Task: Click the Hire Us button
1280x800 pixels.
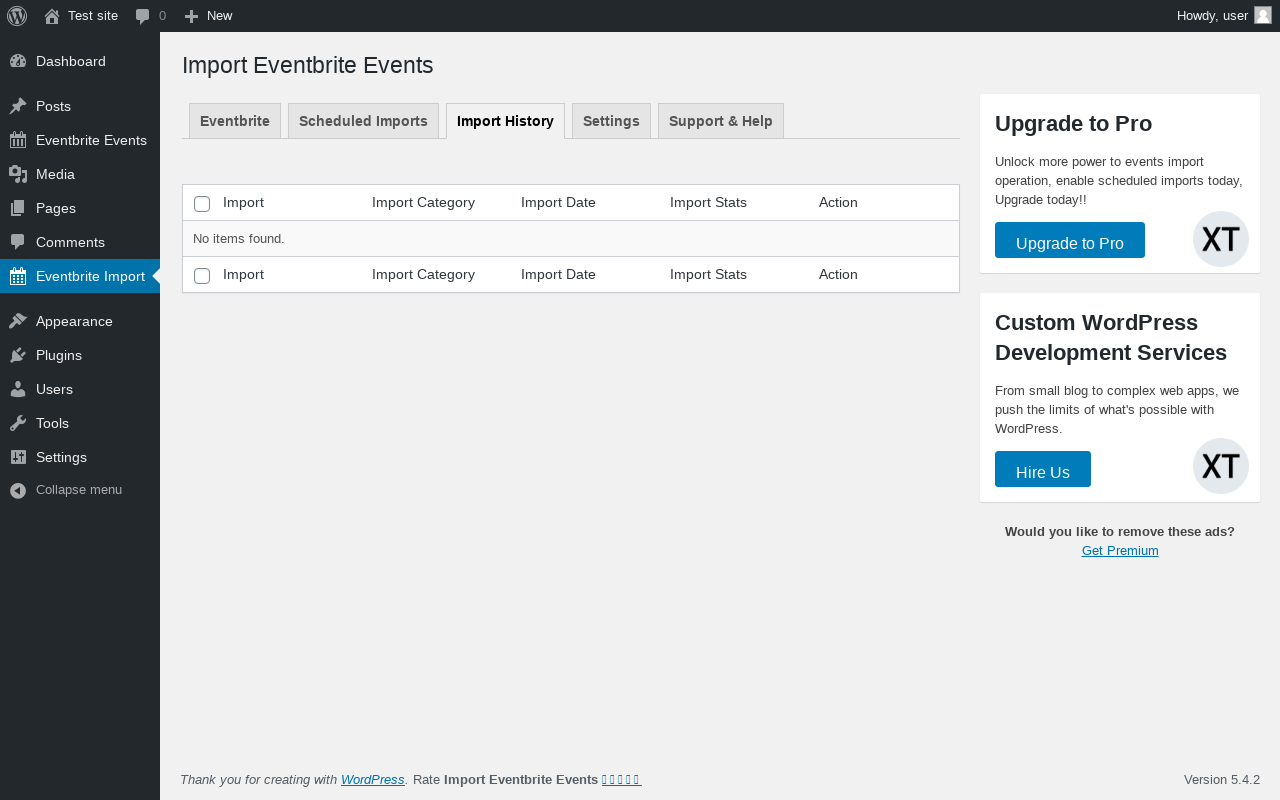Action: [x=1043, y=469]
